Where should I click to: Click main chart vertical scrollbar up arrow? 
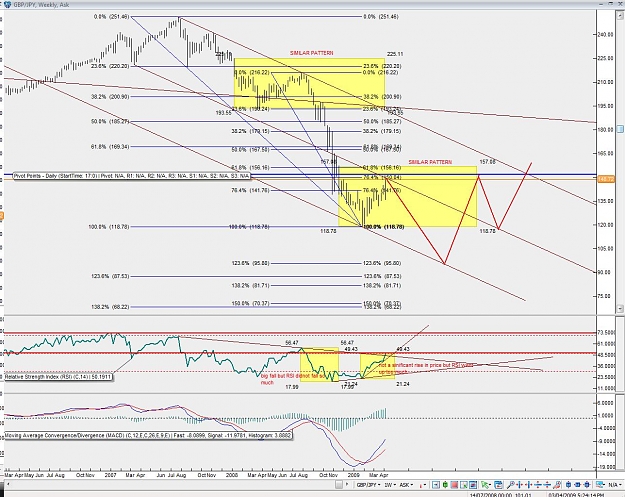pos(620,15)
